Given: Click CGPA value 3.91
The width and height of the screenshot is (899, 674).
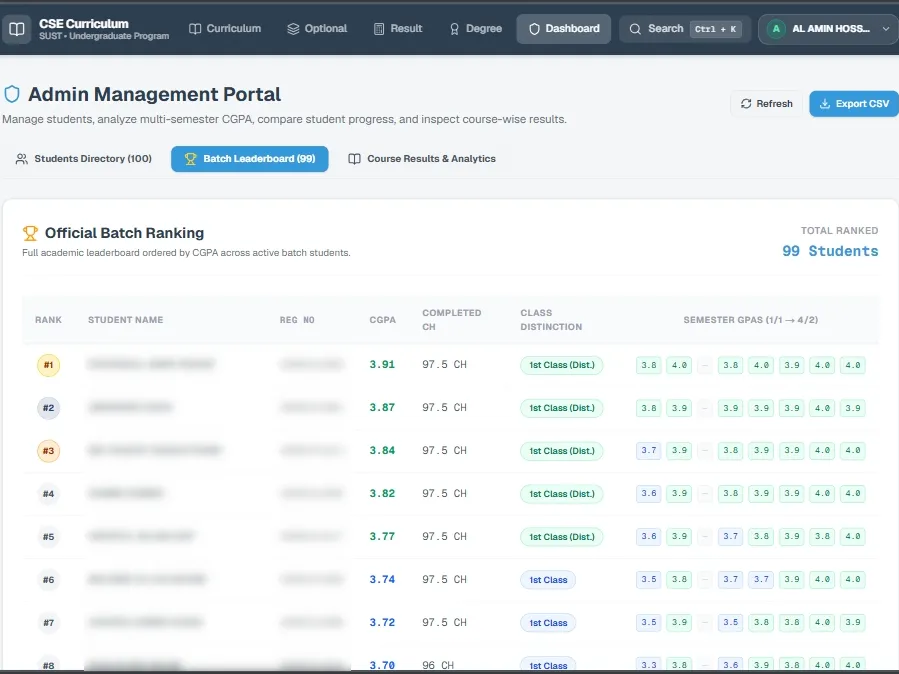Looking at the screenshot, I should [x=382, y=365].
